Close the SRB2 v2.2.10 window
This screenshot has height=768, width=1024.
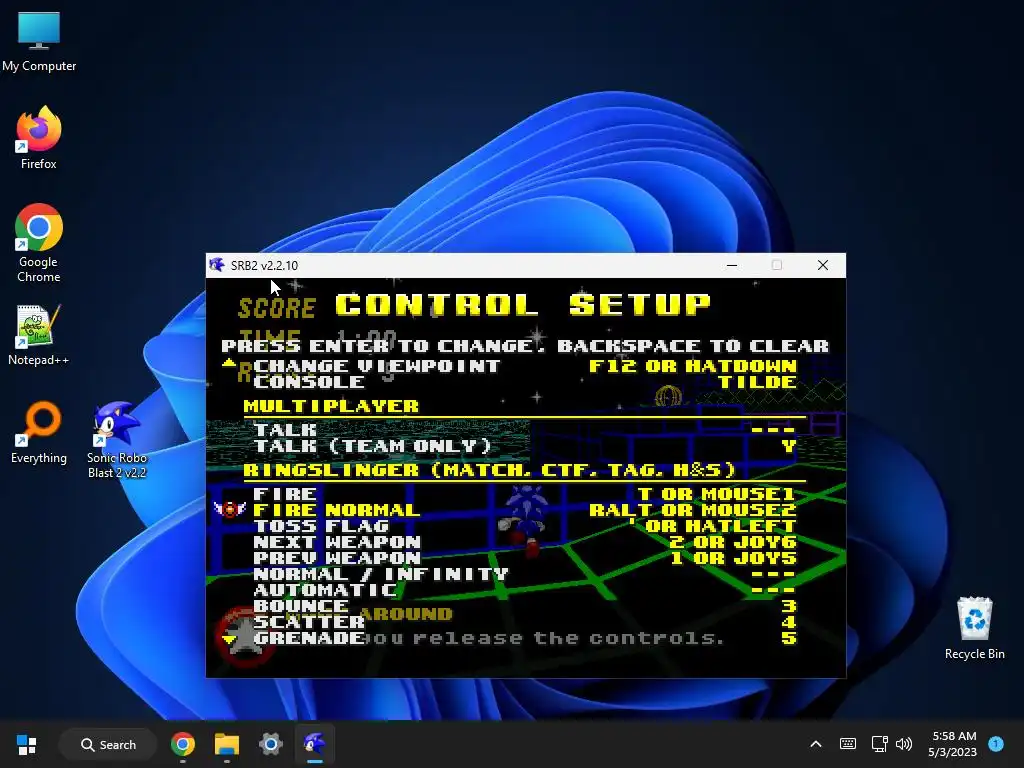click(x=823, y=265)
